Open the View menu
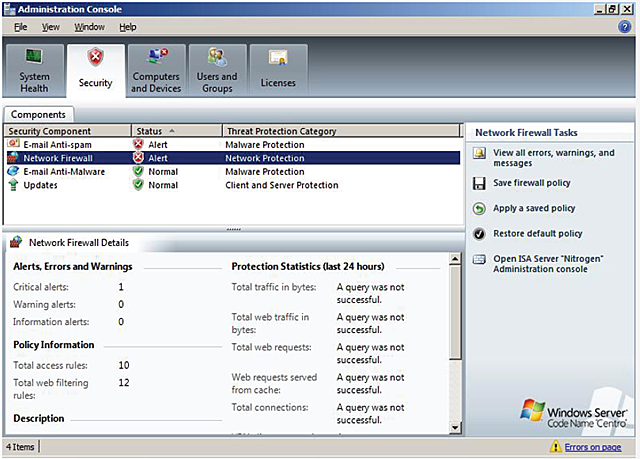The width and height of the screenshot is (640, 459). (51, 27)
